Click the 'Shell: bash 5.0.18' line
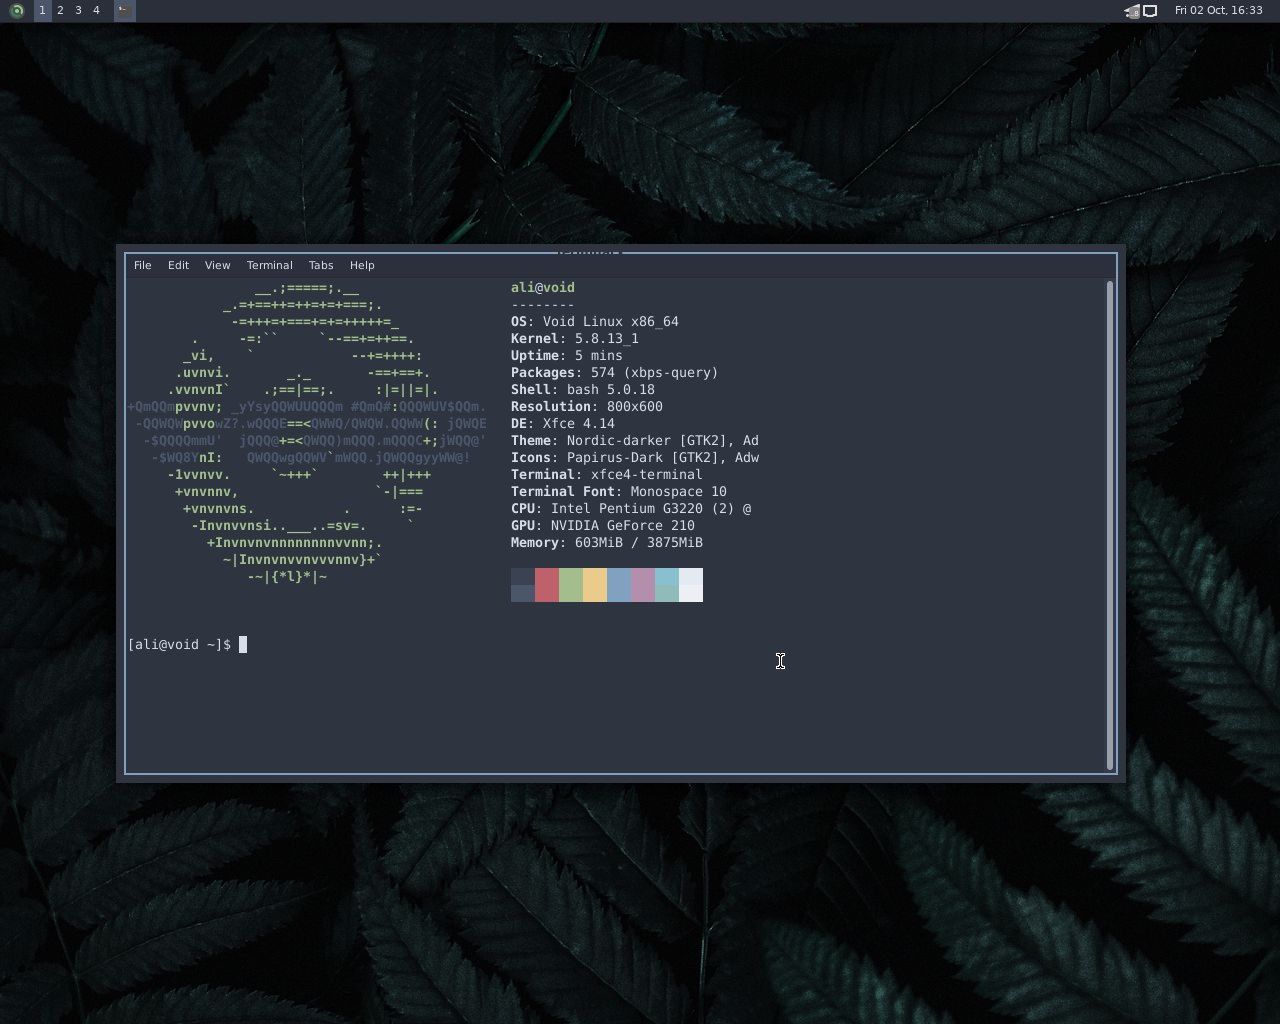 tap(583, 390)
